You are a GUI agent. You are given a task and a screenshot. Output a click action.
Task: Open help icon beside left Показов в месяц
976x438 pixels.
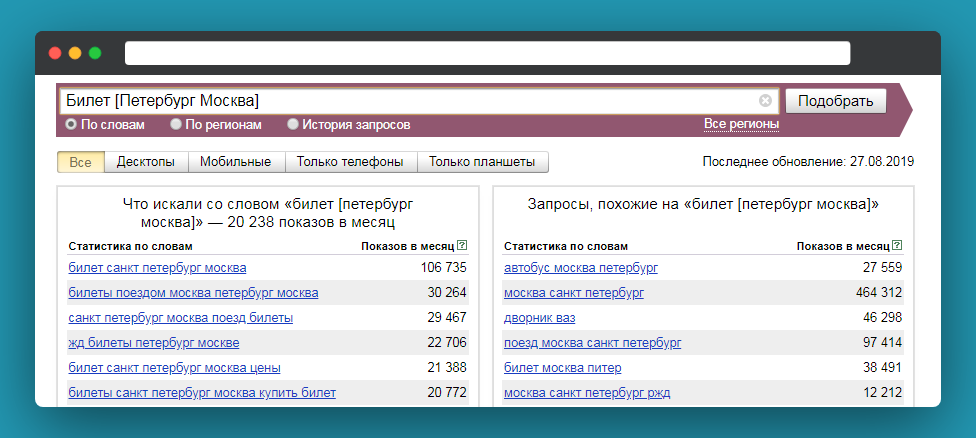[x=461, y=246]
